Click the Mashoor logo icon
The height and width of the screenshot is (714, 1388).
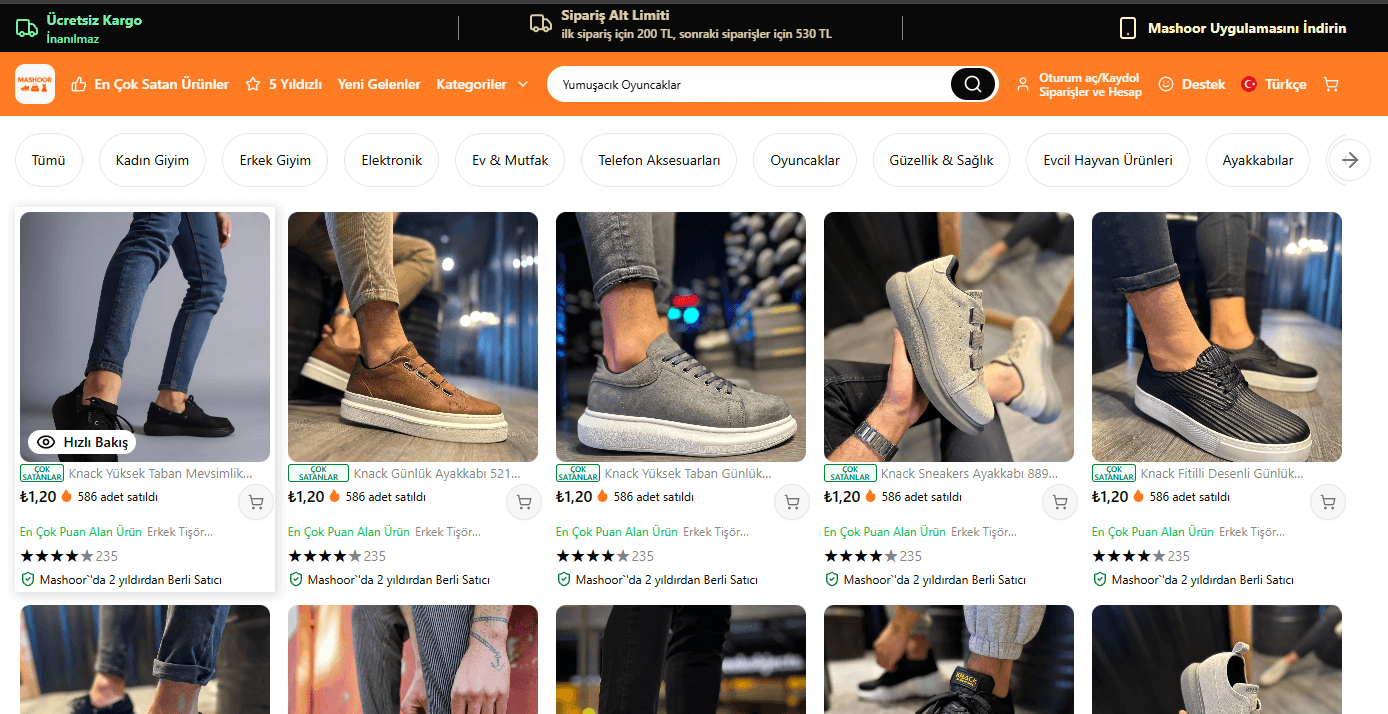[35, 84]
